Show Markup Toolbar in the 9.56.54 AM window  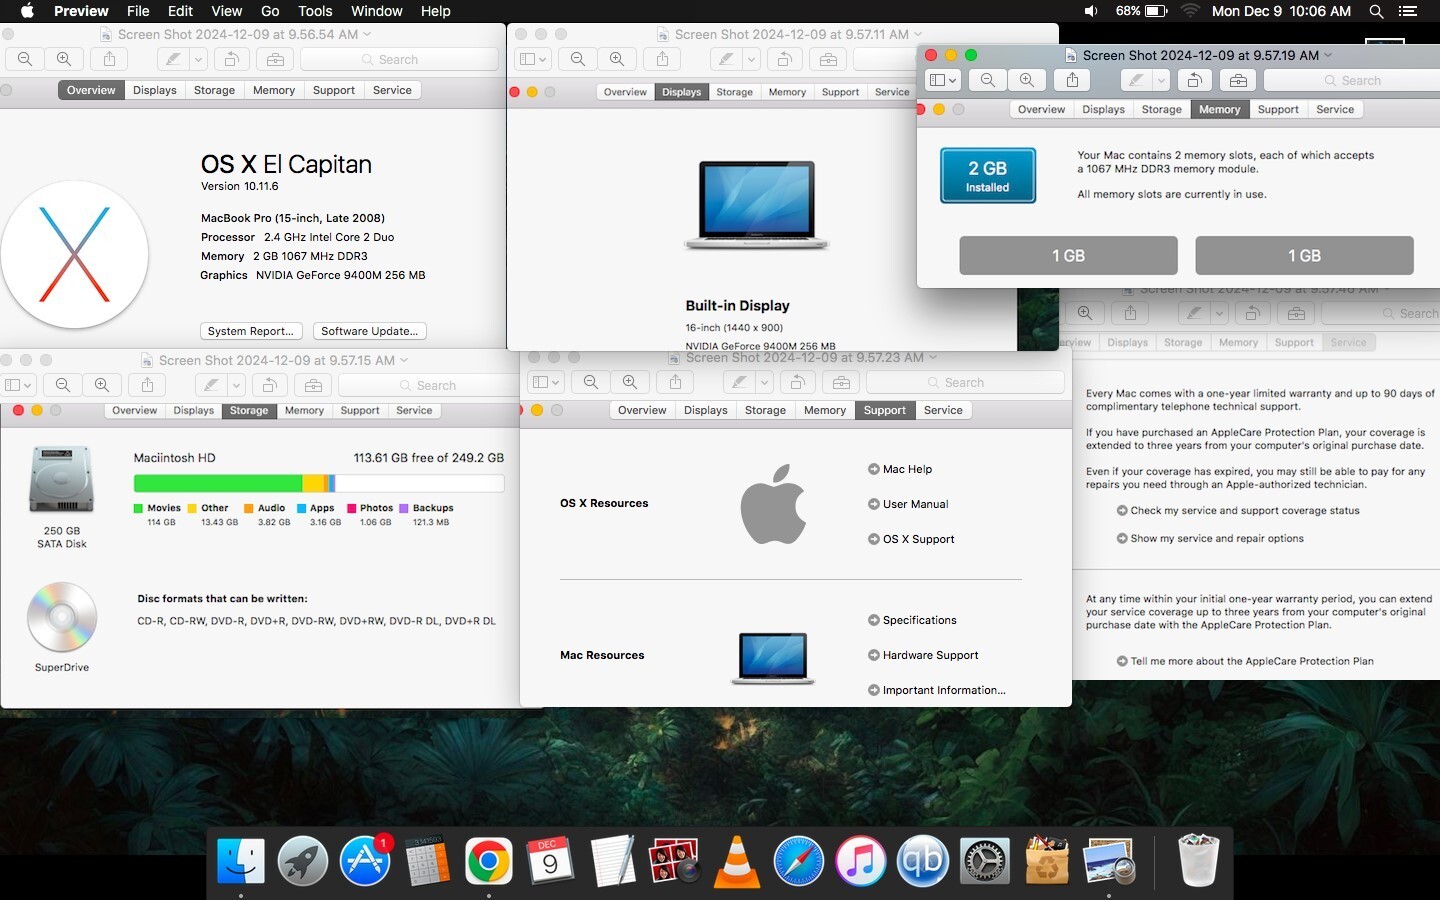(x=275, y=60)
